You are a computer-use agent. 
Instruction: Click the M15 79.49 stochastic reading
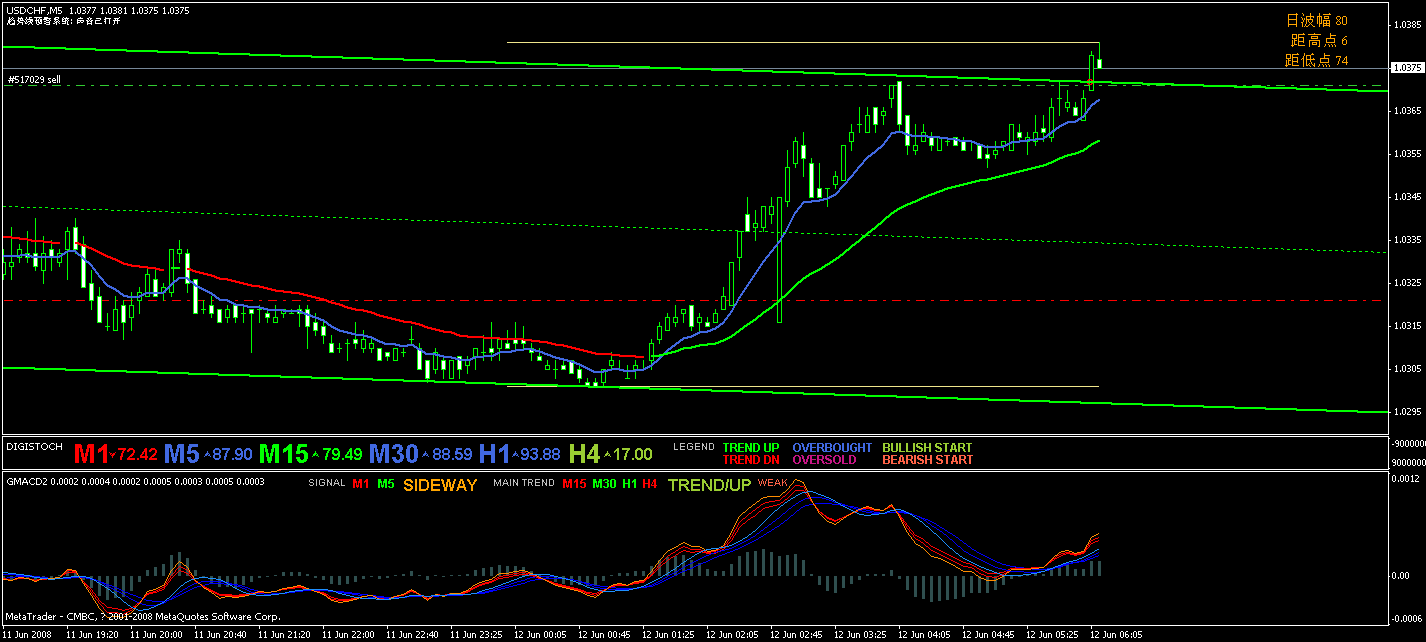coord(310,454)
